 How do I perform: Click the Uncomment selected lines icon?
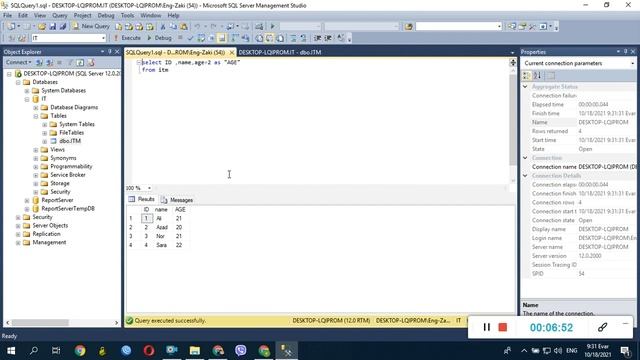pos(303,38)
